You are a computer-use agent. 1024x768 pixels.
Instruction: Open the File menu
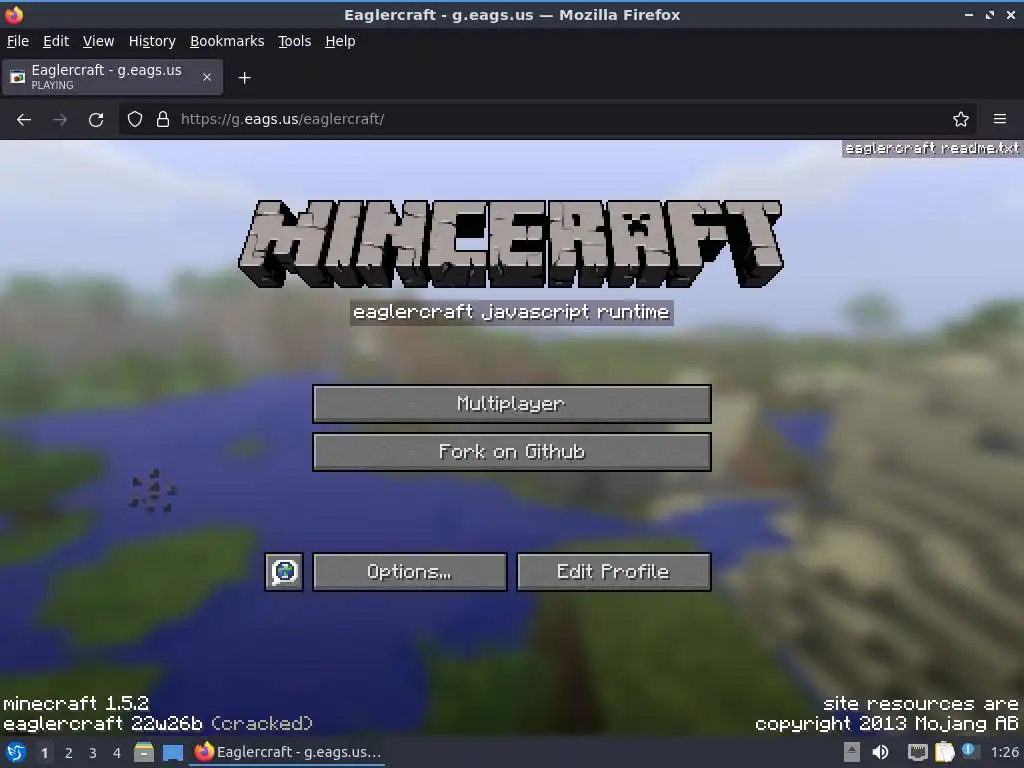18,41
